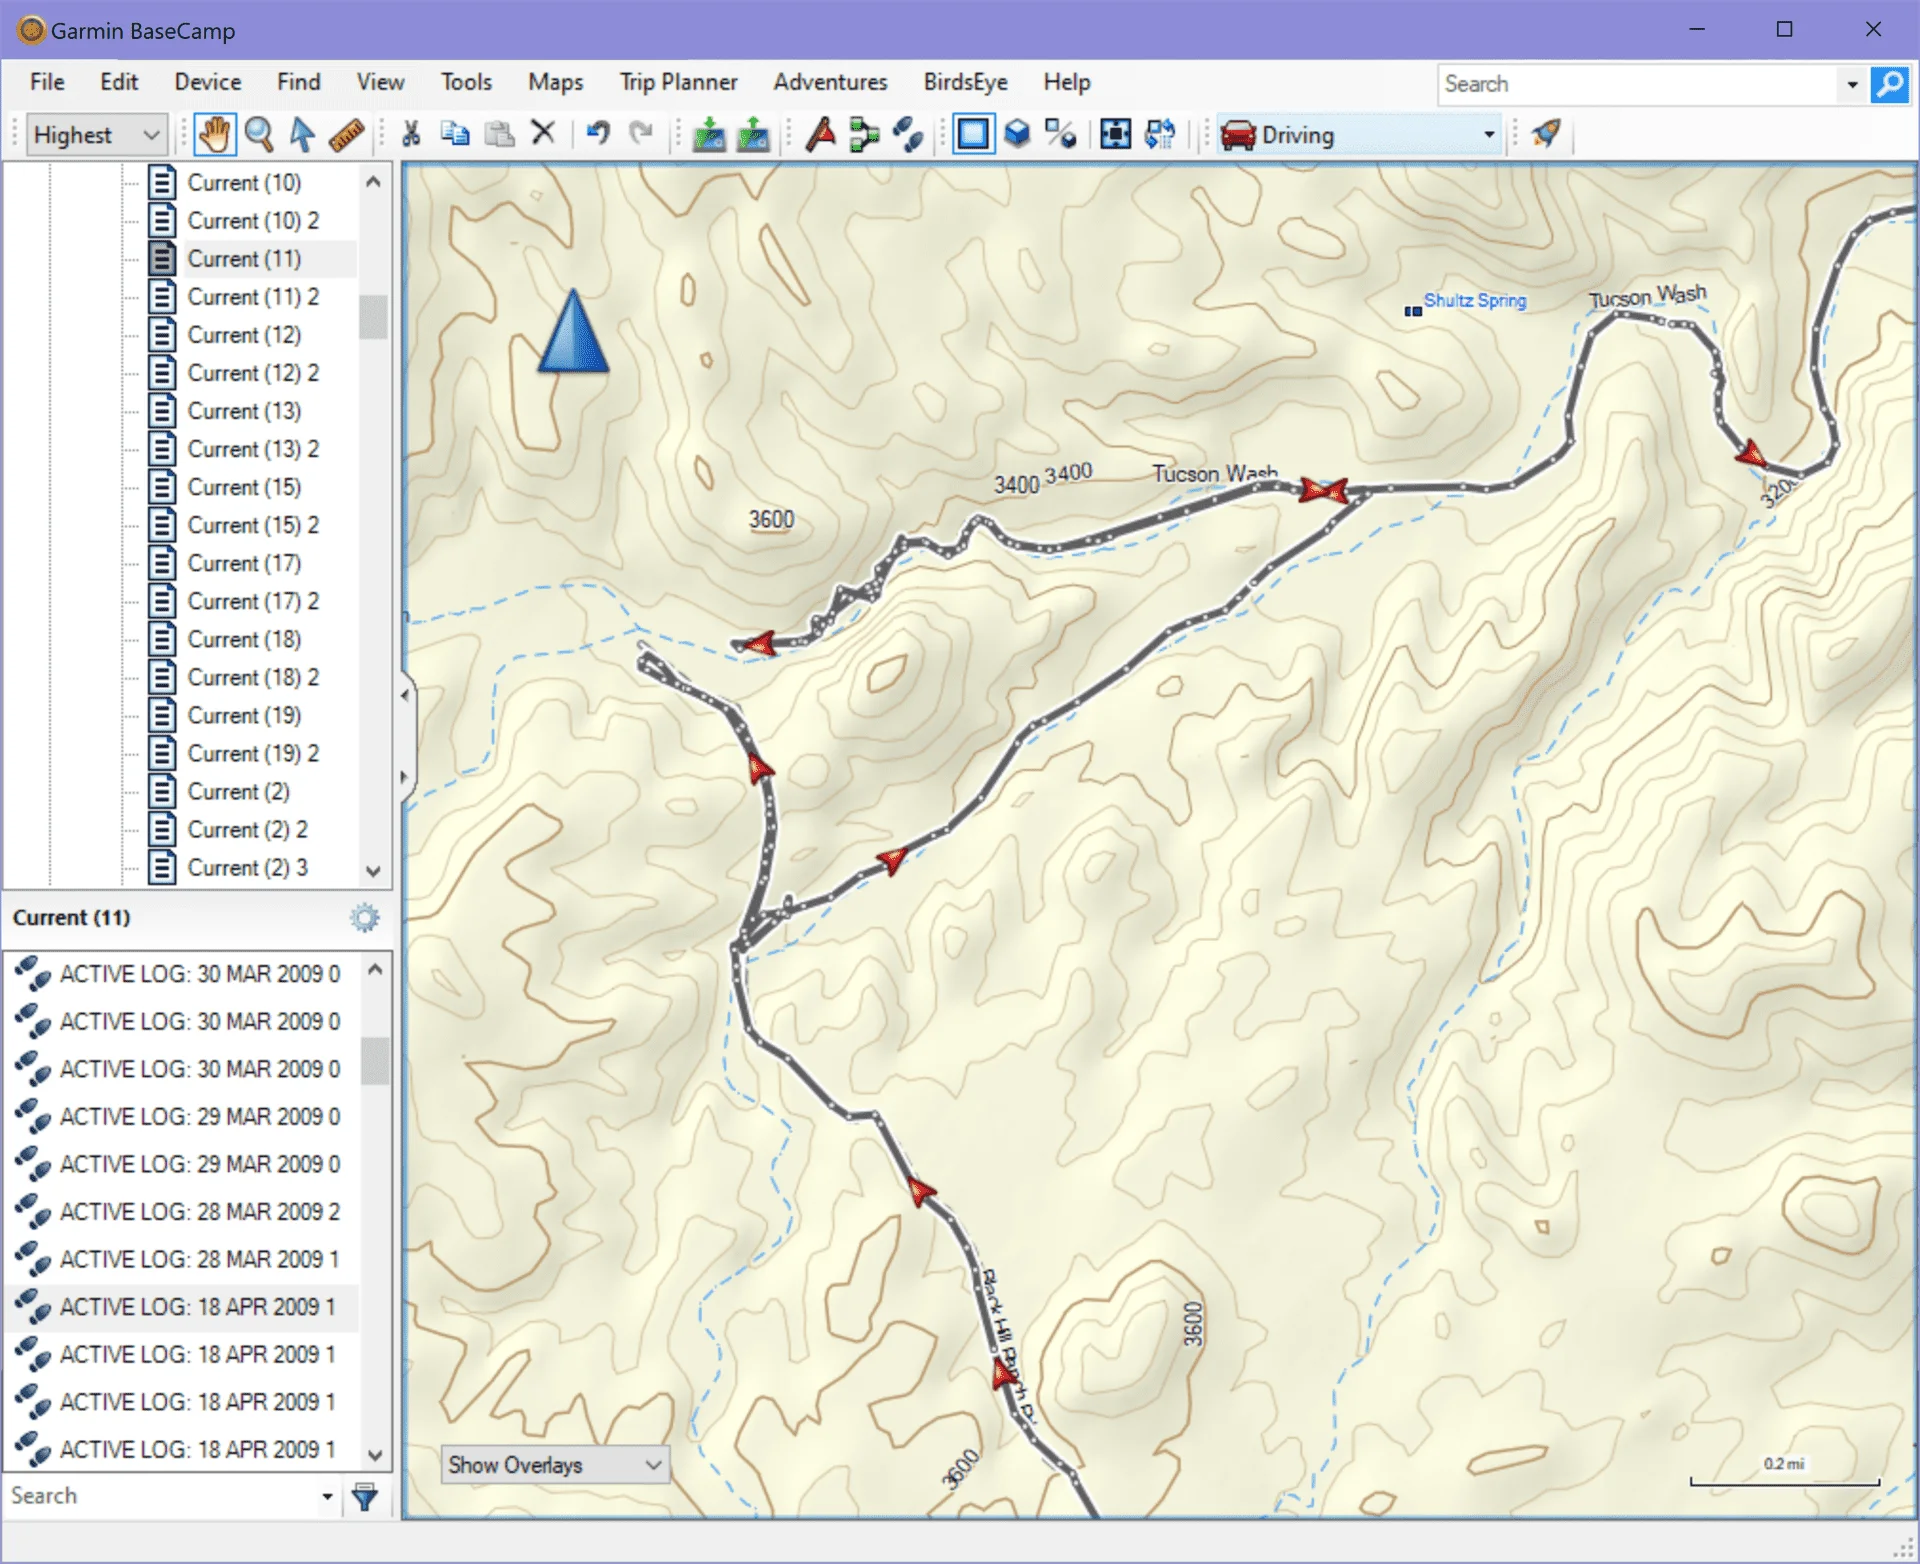Select the New Route tool
Image resolution: width=1920 pixels, height=1564 pixels.
tap(864, 134)
